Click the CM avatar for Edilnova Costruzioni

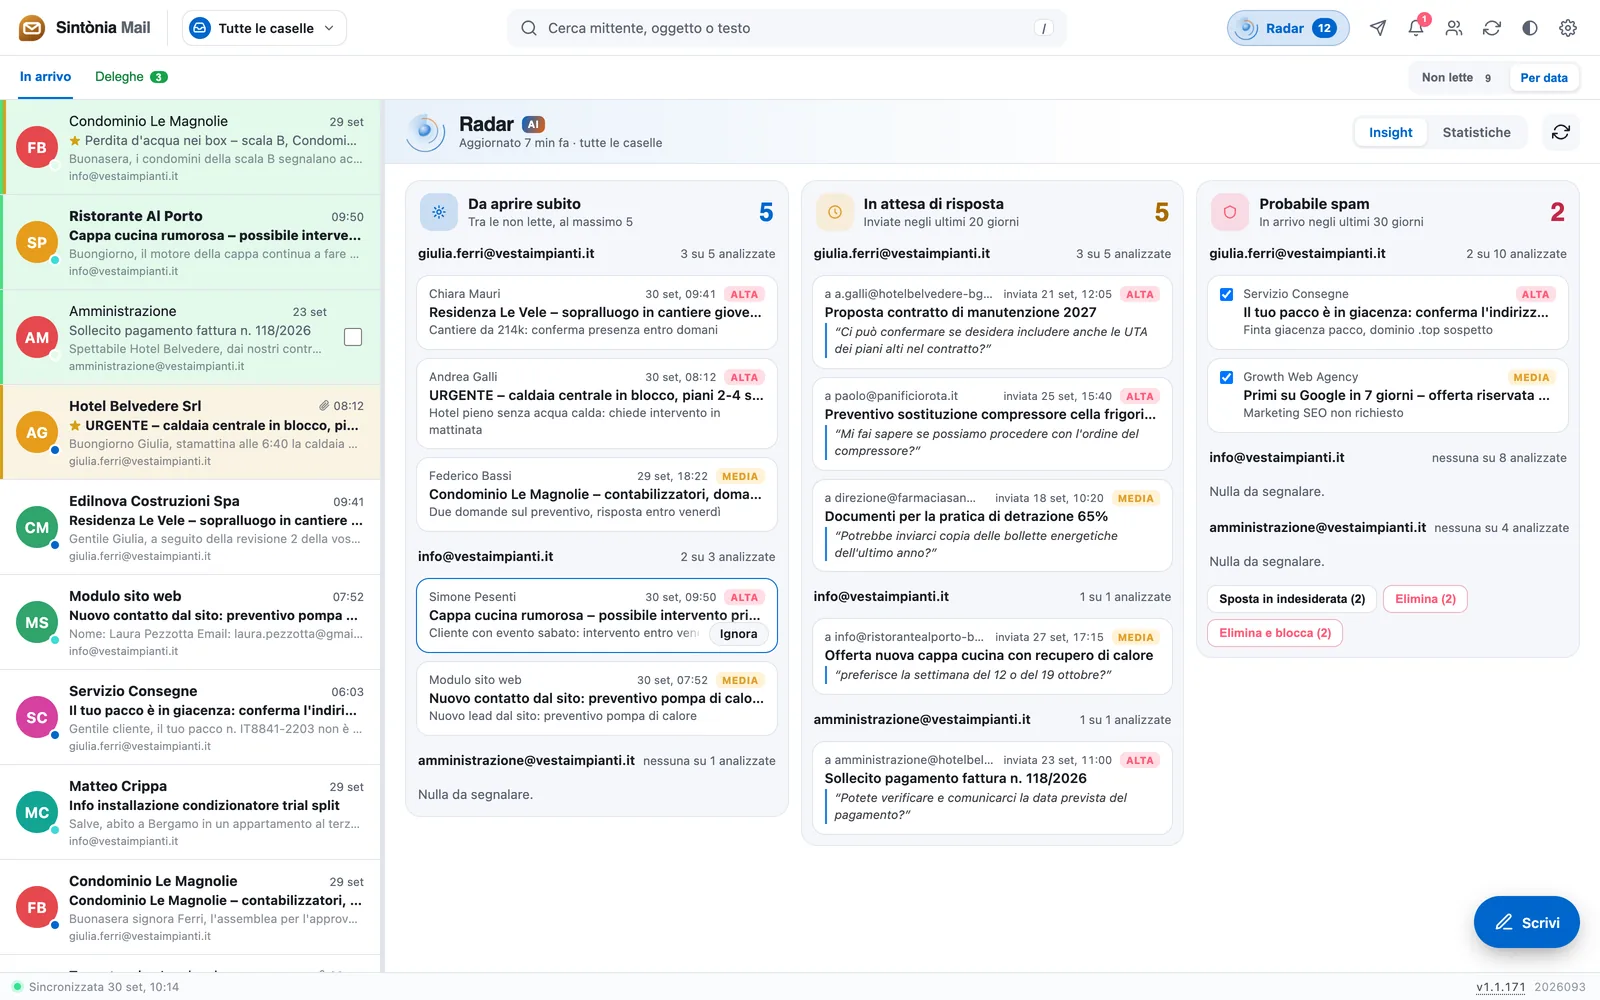tap(37, 527)
